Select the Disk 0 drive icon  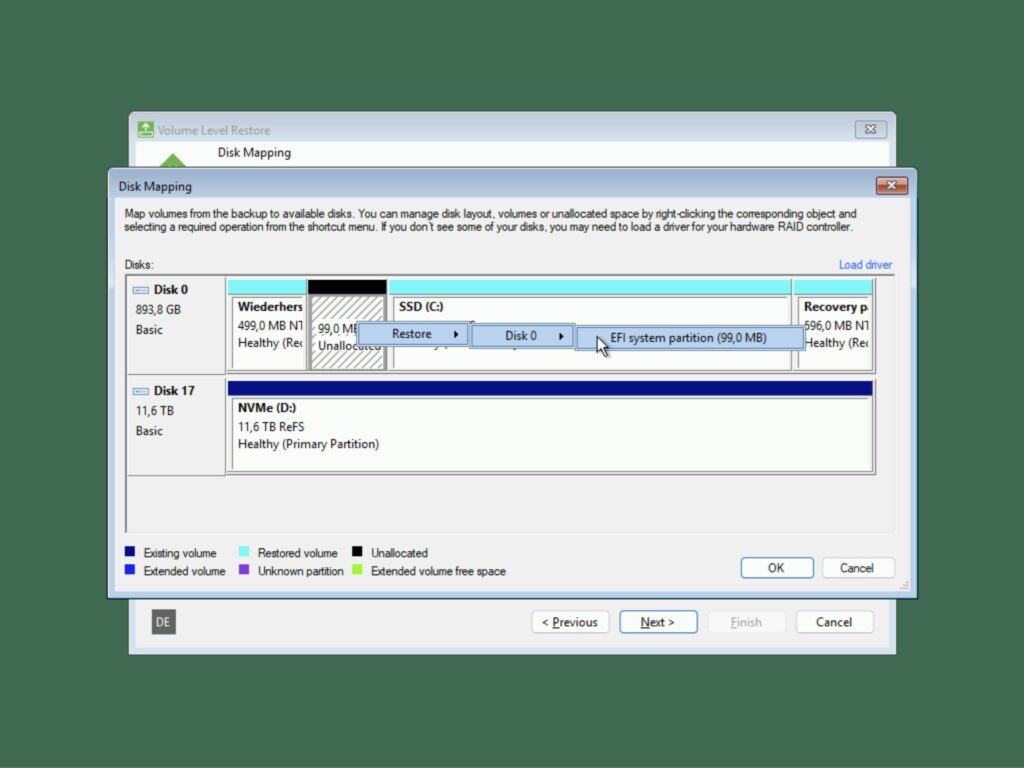(x=139, y=289)
